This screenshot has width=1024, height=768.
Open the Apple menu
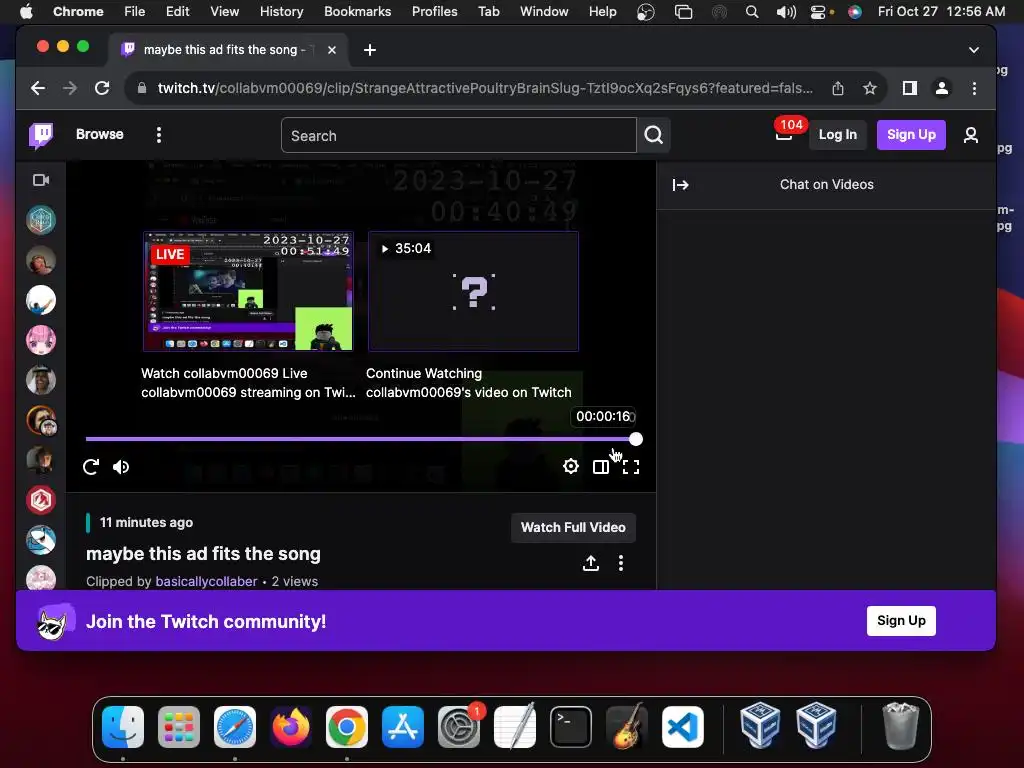click(26, 11)
